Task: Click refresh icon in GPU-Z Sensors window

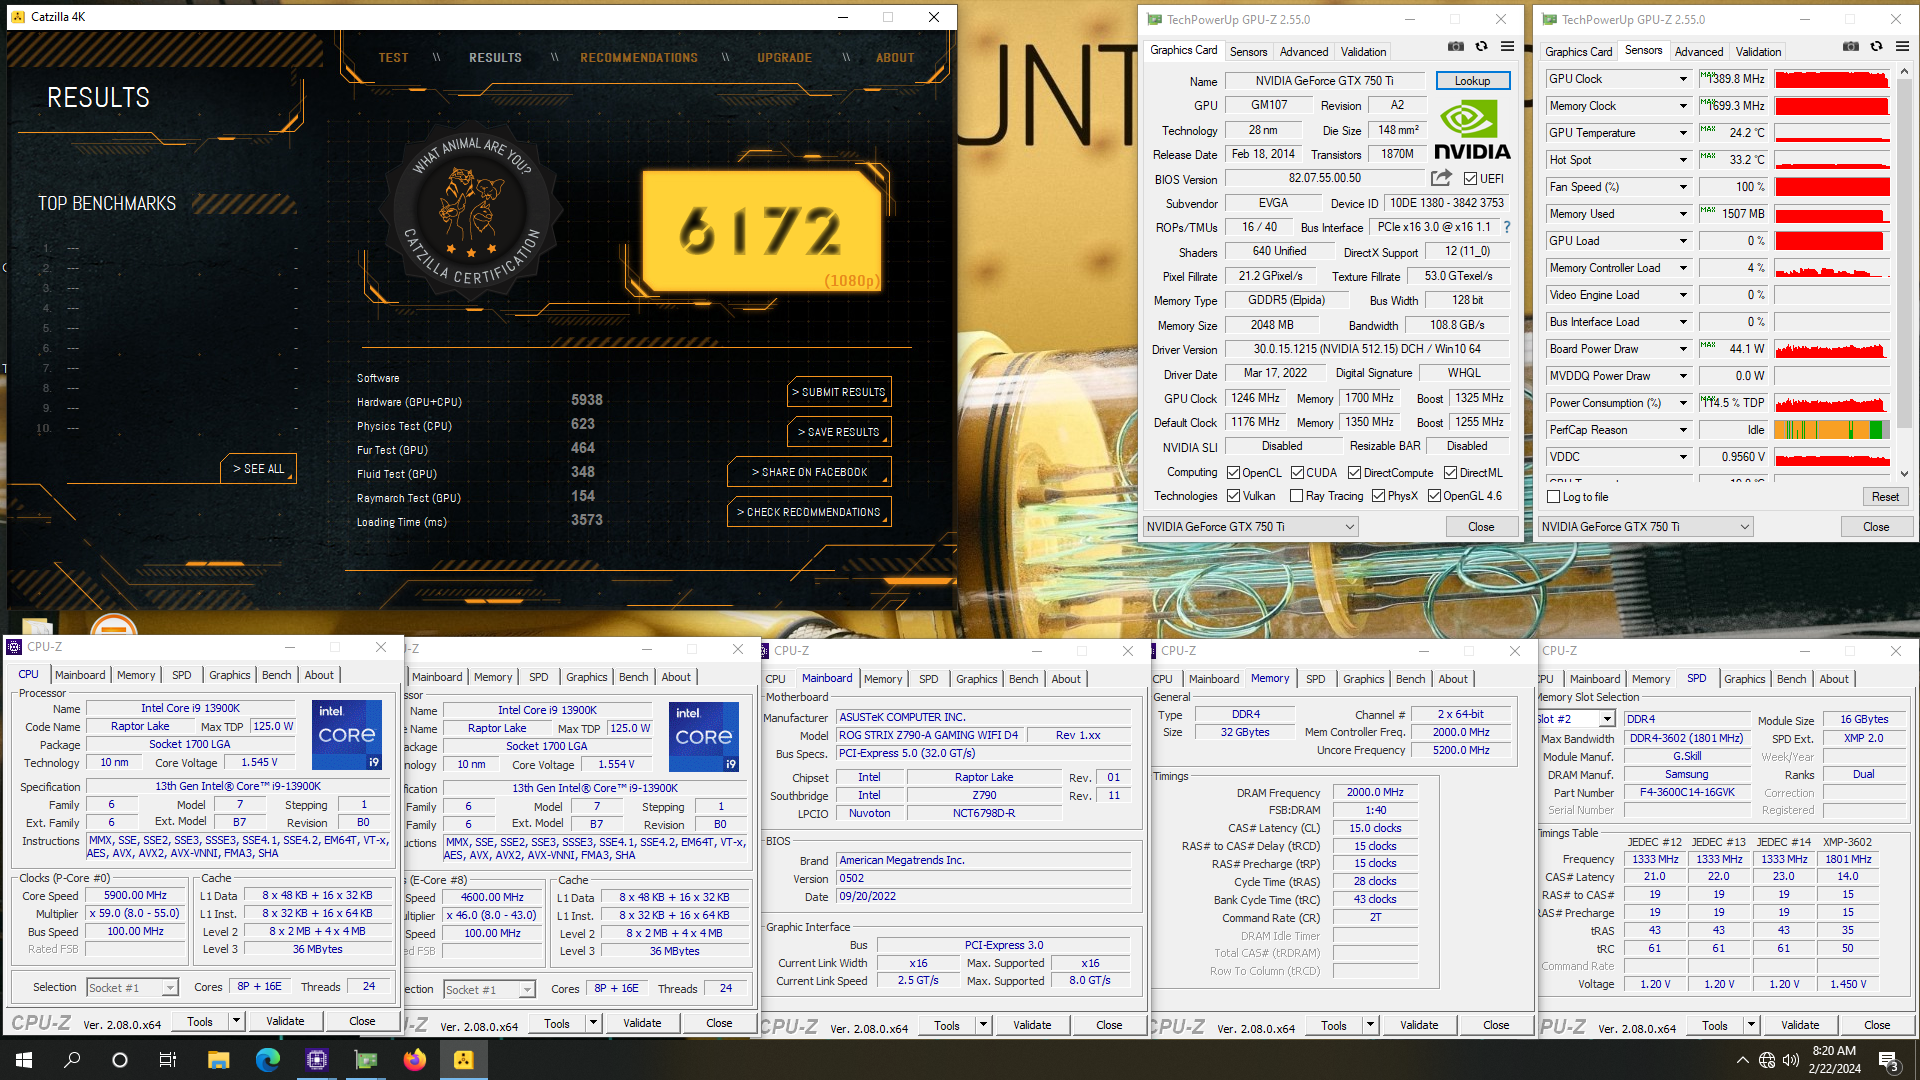Action: coord(1877,46)
